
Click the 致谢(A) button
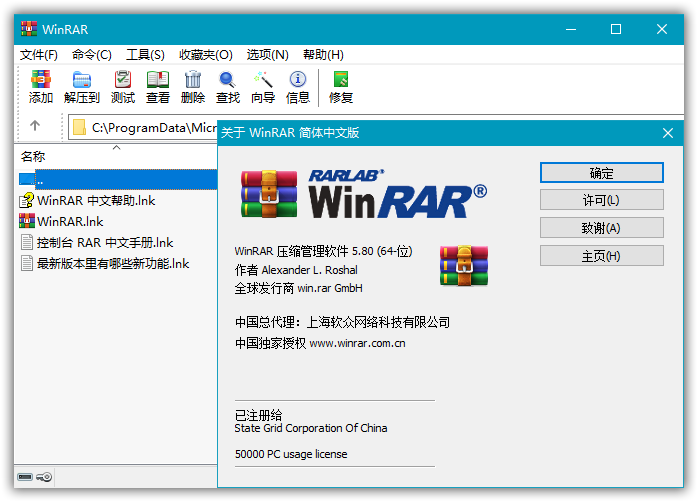[602, 228]
